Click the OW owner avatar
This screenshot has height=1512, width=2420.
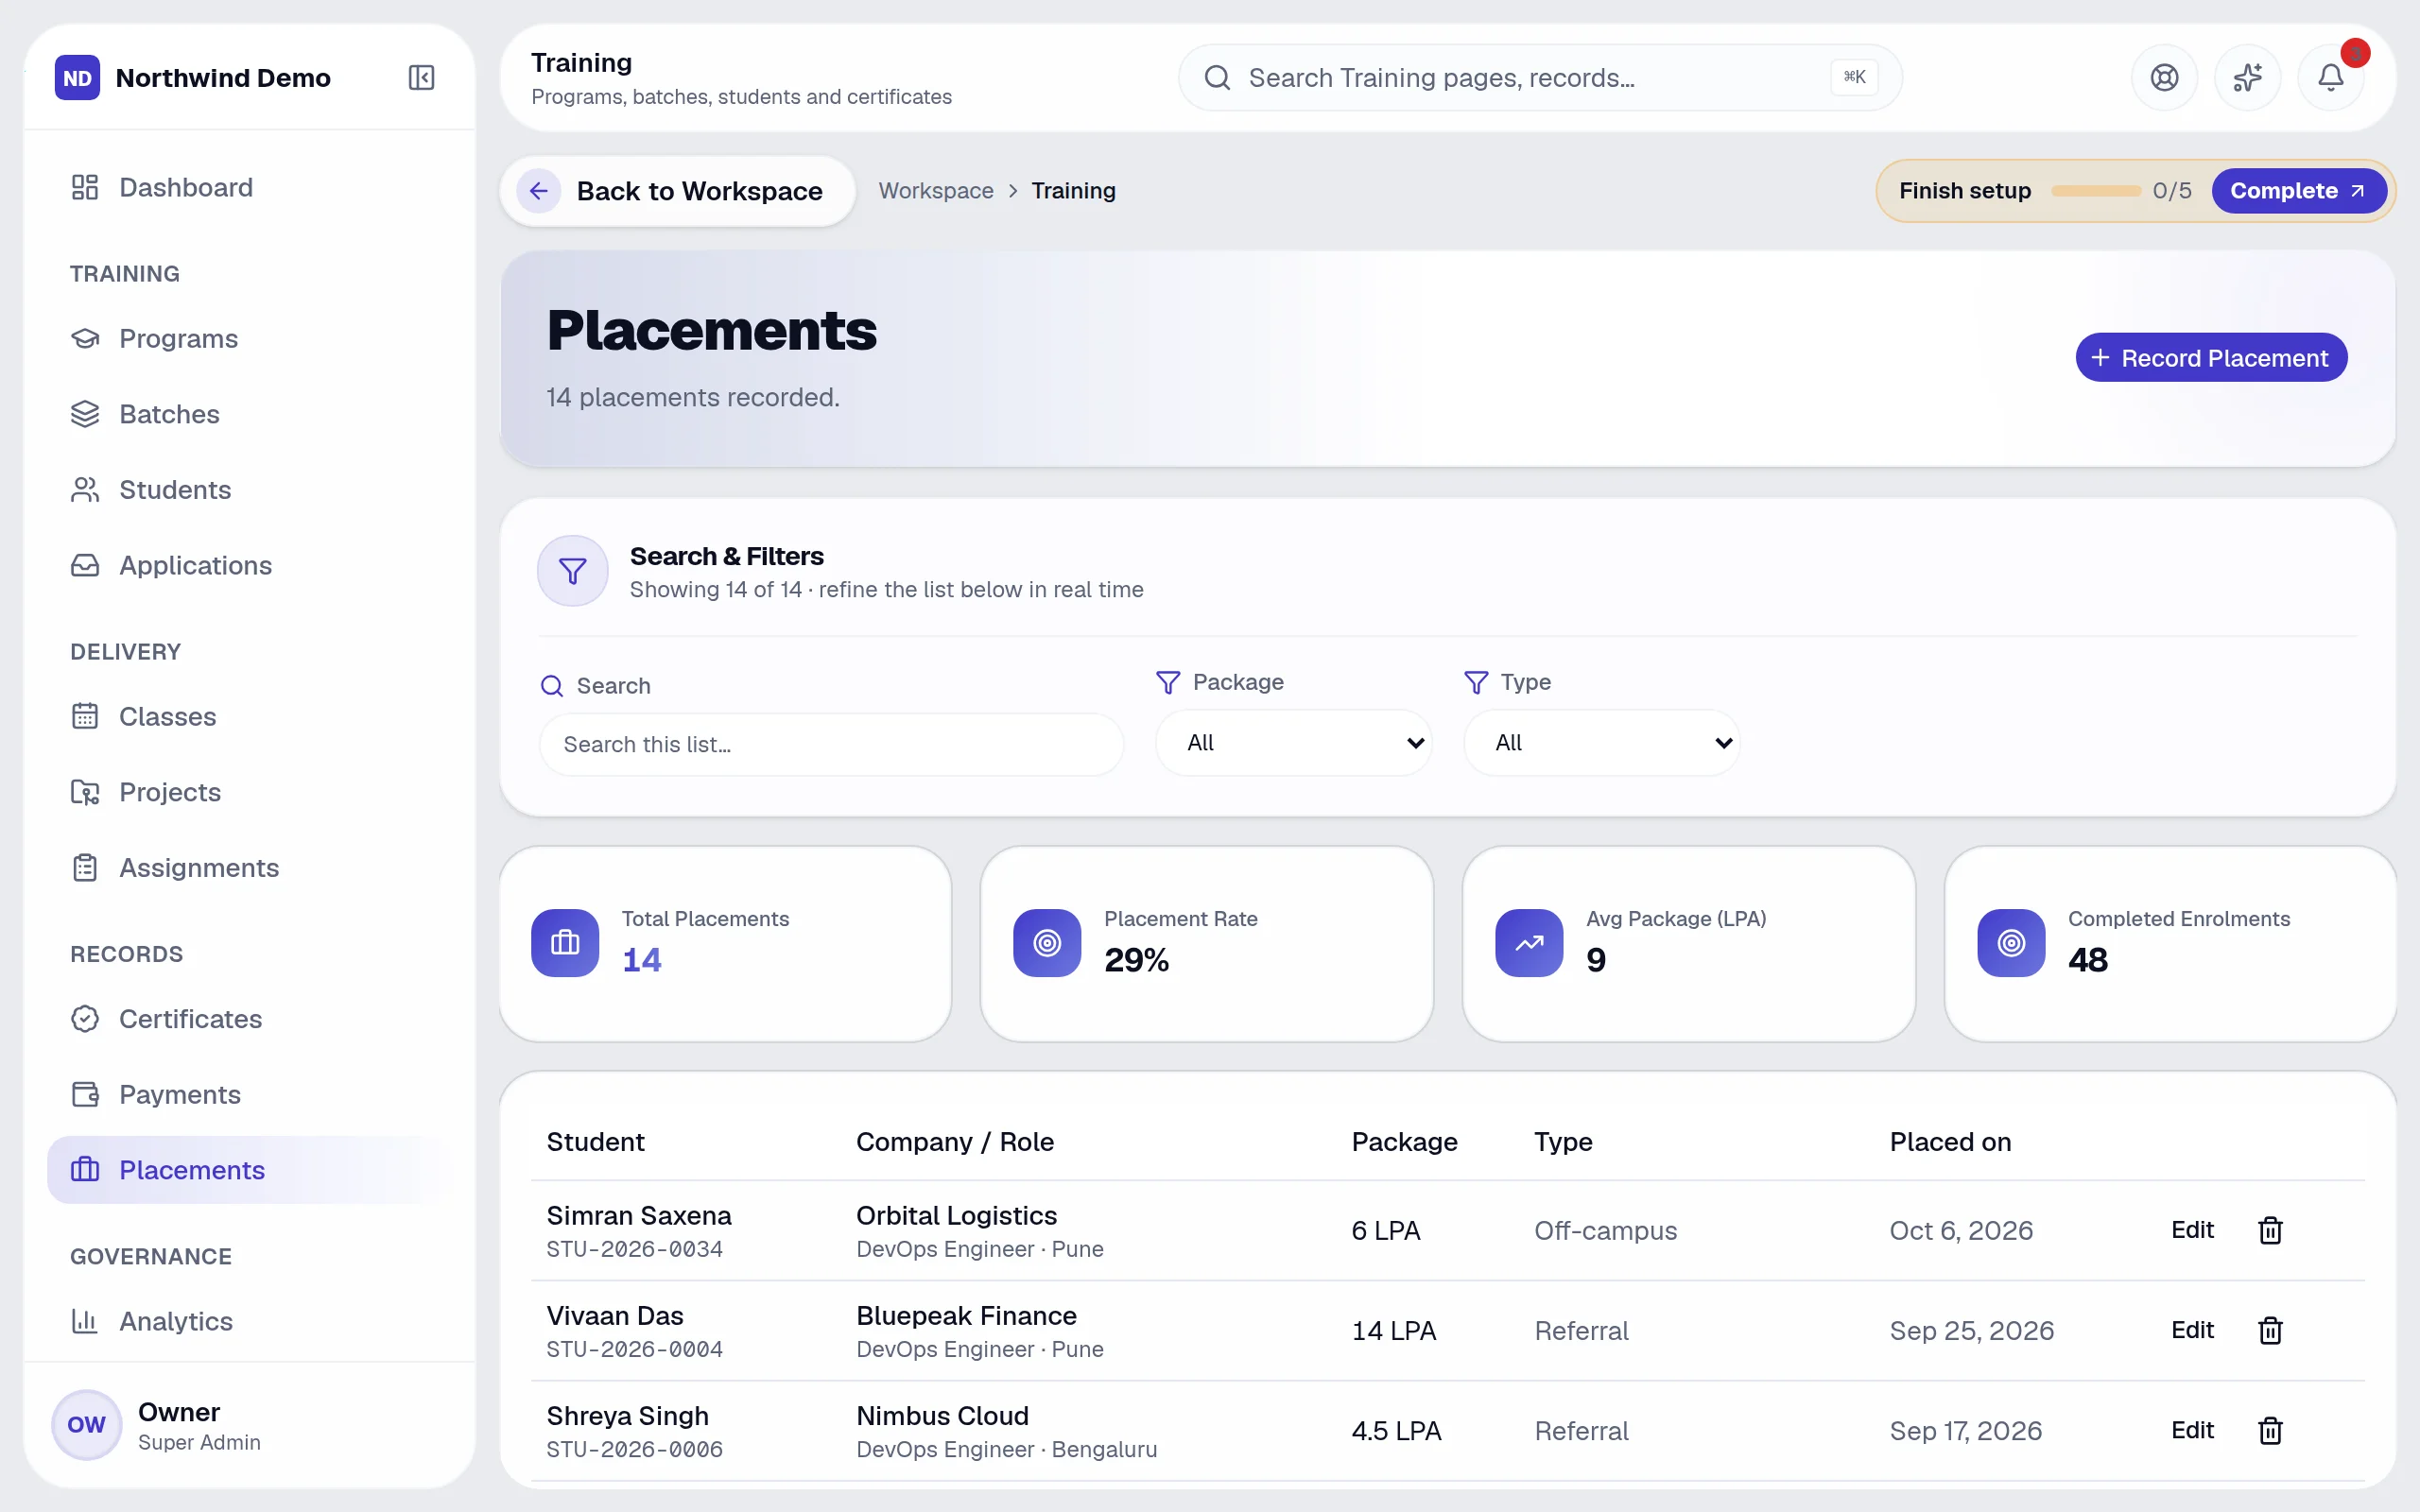pyautogui.click(x=86, y=1424)
